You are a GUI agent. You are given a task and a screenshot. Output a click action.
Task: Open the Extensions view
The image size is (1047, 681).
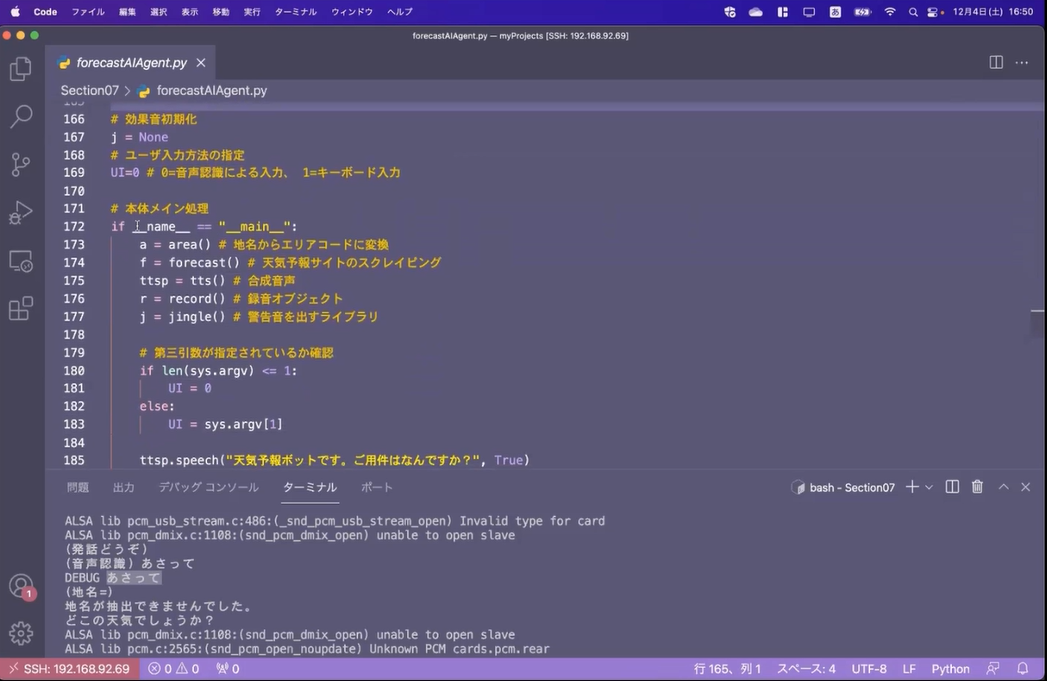(21, 309)
